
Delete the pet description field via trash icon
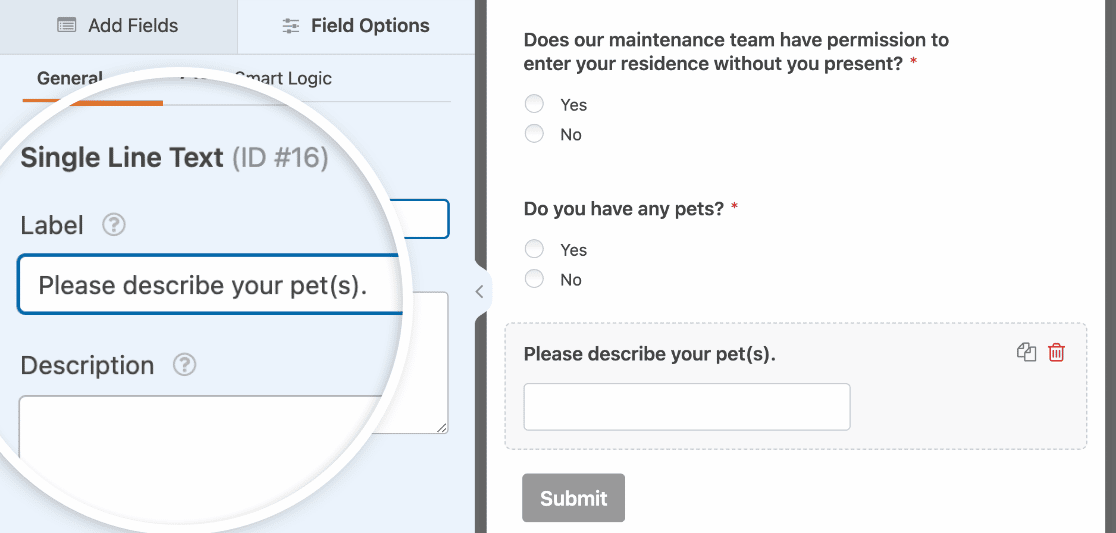click(x=1057, y=352)
